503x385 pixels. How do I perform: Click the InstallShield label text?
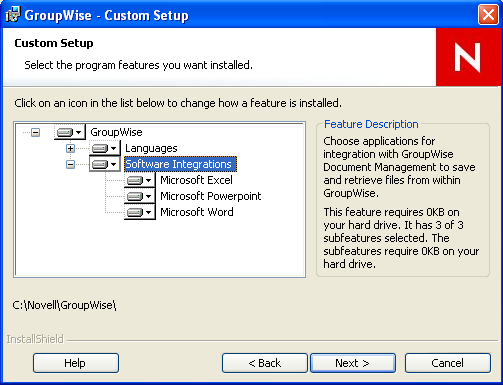pyautogui.click(x=35, y=339)
